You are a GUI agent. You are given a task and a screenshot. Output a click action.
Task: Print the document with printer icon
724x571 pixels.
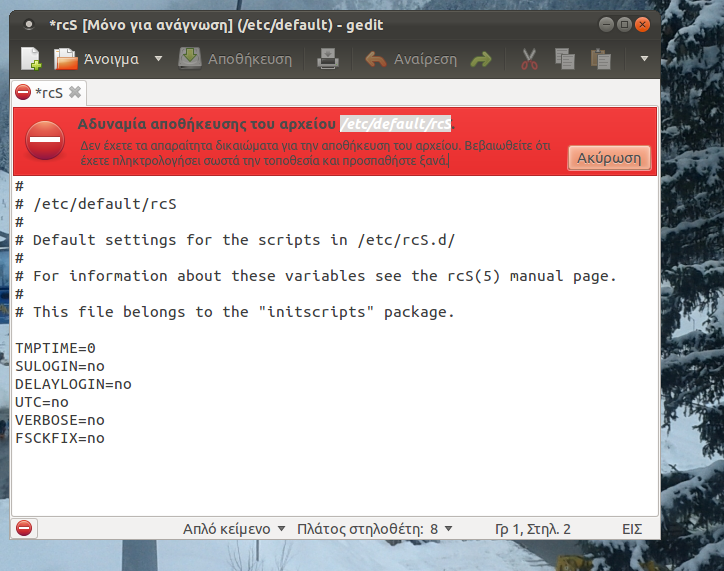tap(328, 59)
